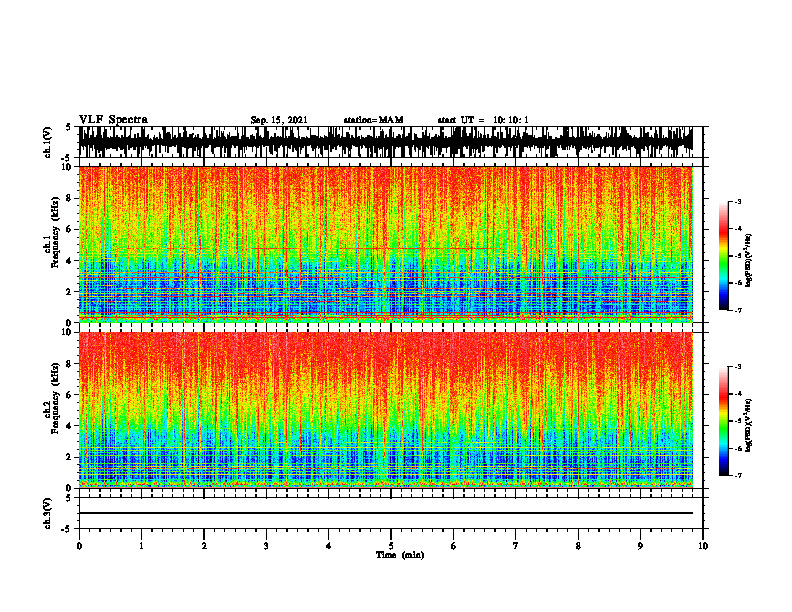Click inside the ch.2 spectrogram panel

click(x=385, y=410)
